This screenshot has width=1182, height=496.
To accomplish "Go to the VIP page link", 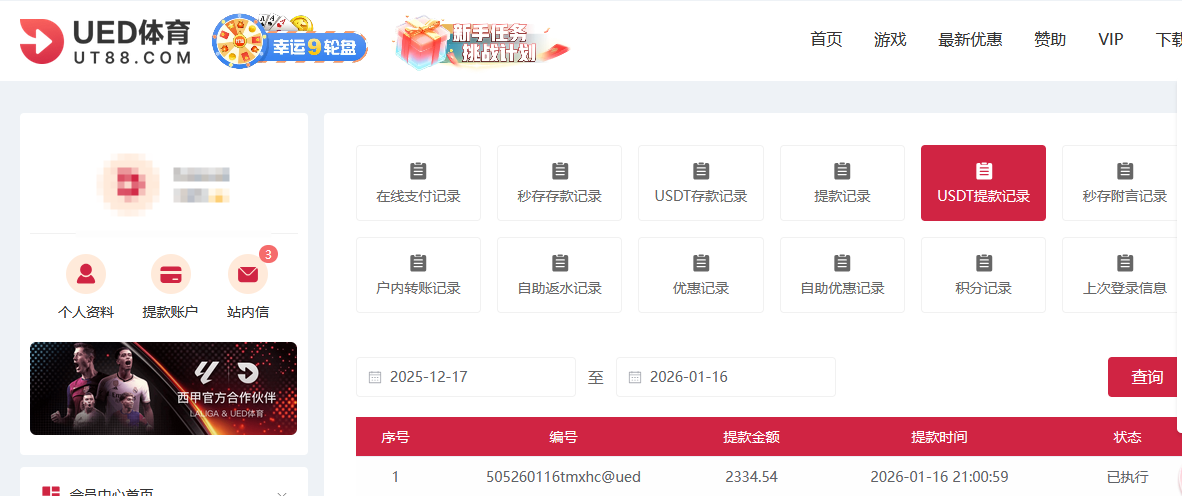I will (1110, 40).
